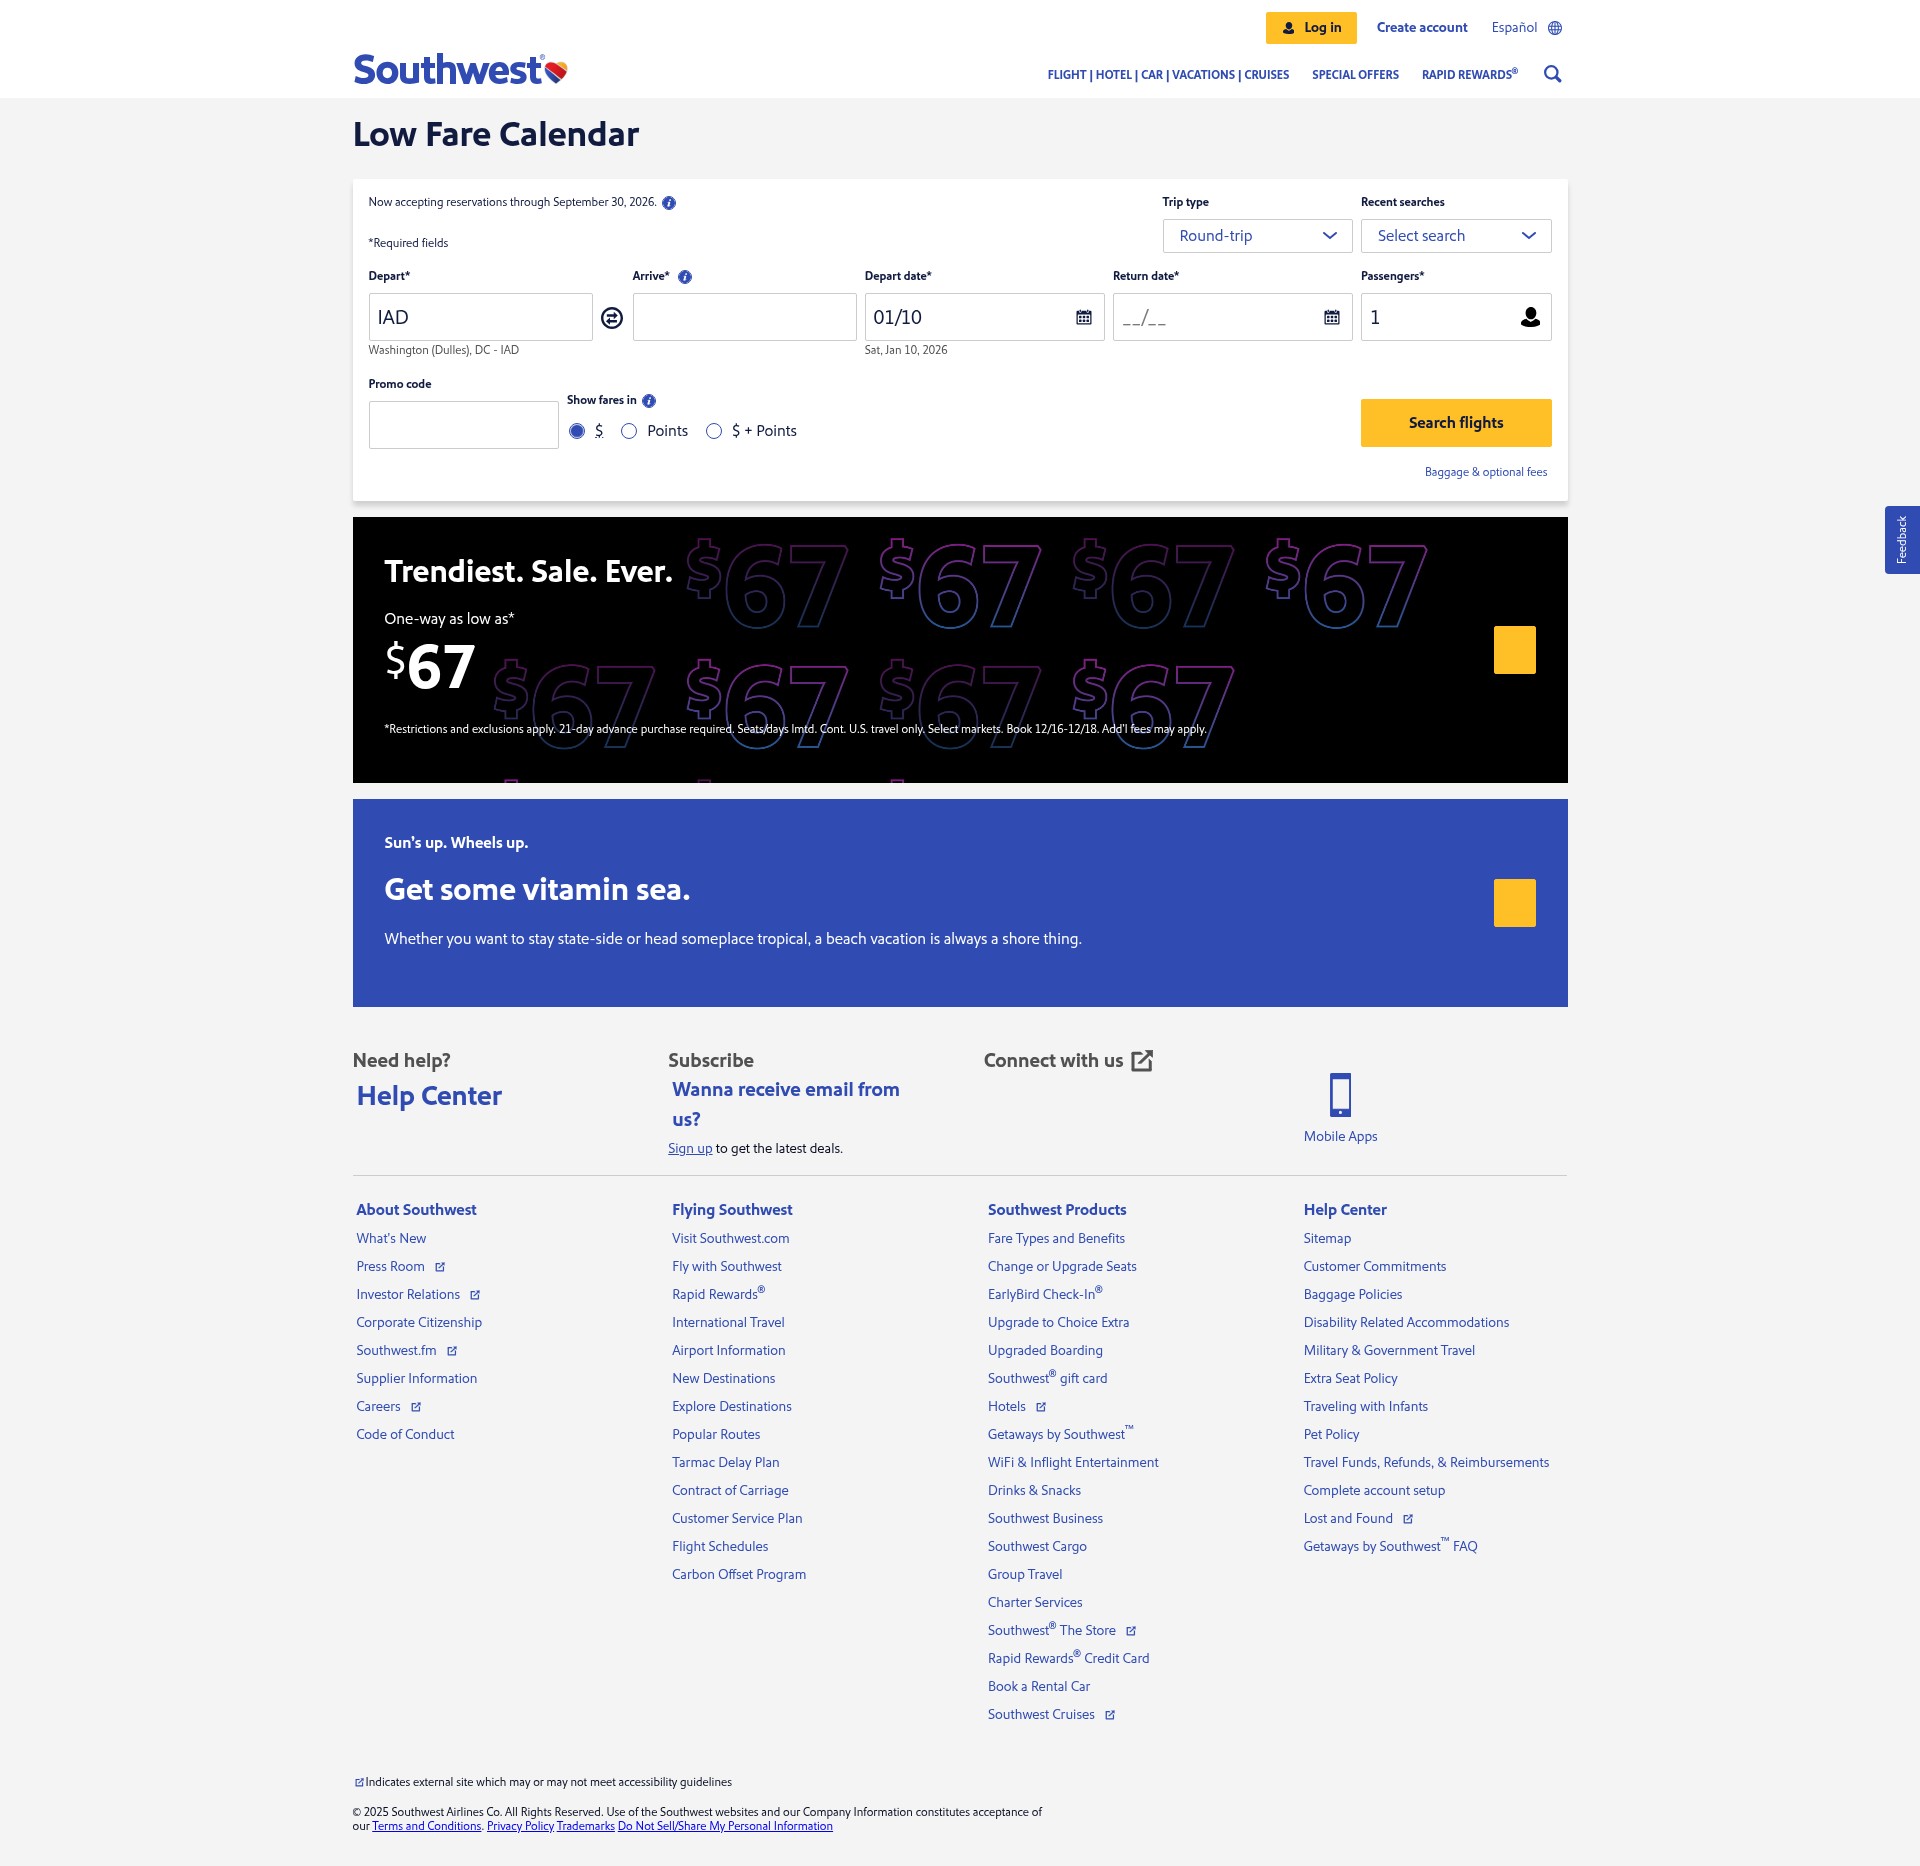The image size is (1920, 1866).
Task: Click the passenger person icon
Action: pos(1530,317)
